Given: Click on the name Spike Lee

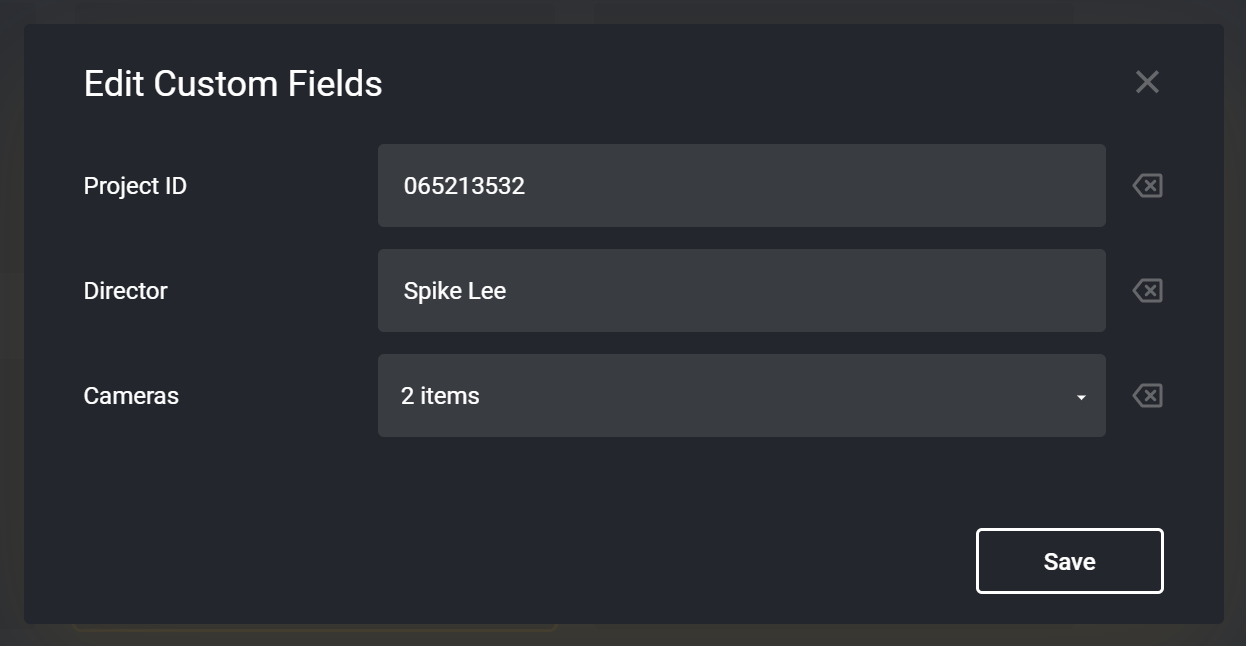Looking at the screenshot, I should coord(455,291).
